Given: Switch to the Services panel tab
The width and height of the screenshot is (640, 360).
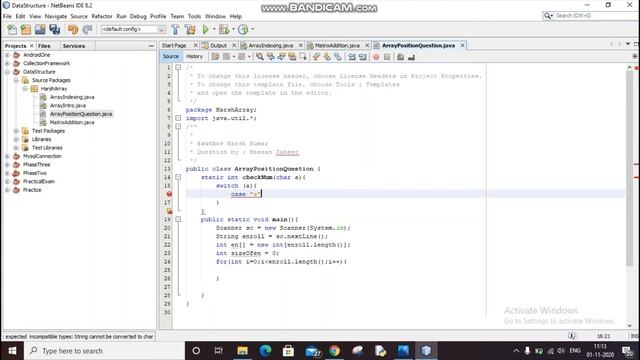Looking at the screenshot, I should (x=74, y=46).
